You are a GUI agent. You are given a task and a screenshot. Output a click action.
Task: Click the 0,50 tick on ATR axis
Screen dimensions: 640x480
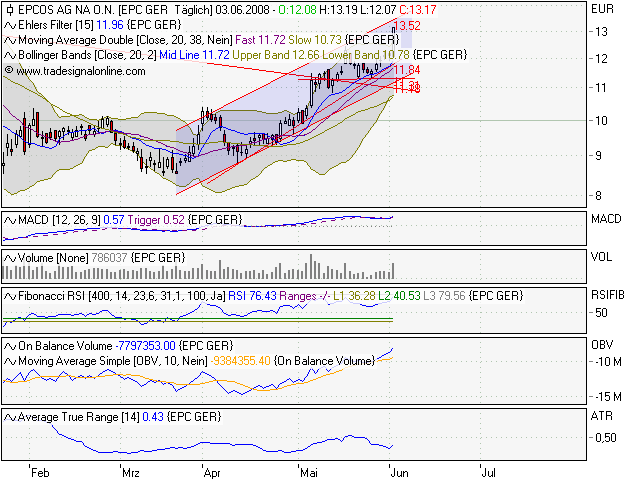click(605, 438)
